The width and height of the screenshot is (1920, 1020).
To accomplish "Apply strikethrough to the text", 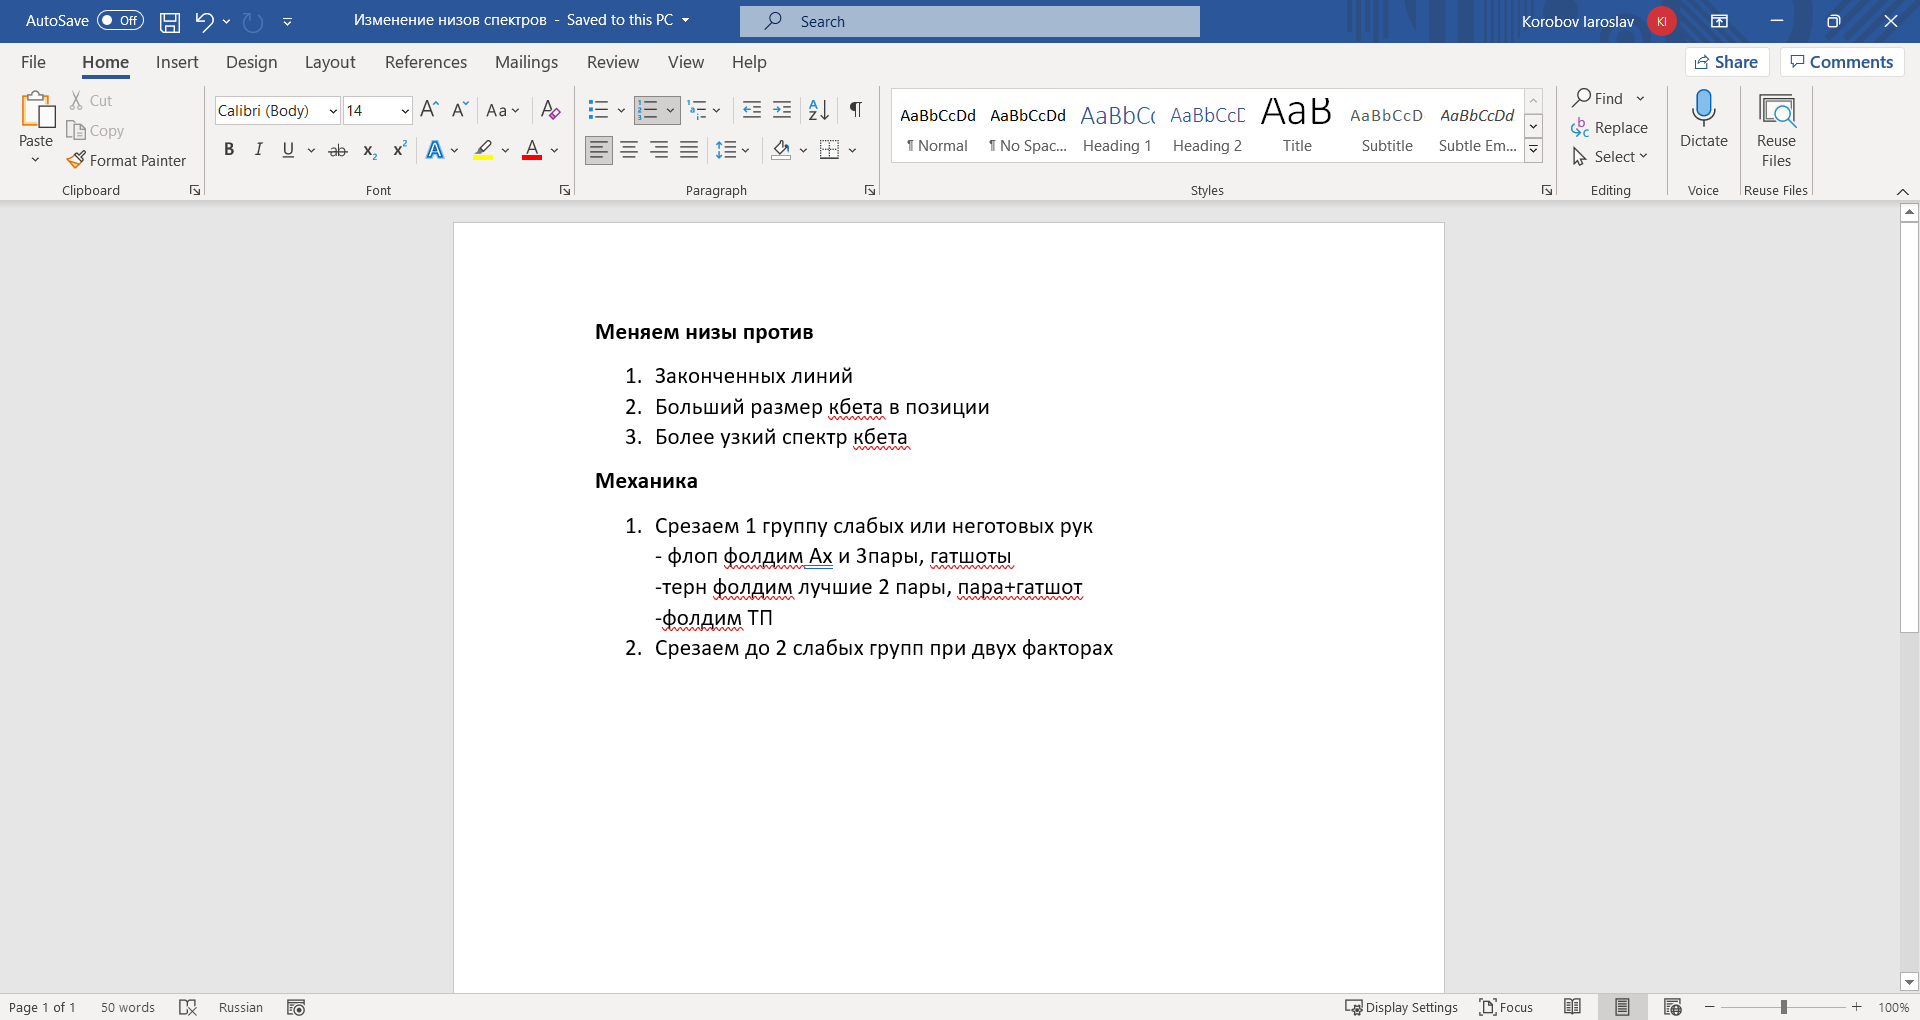I will [338, 150].
